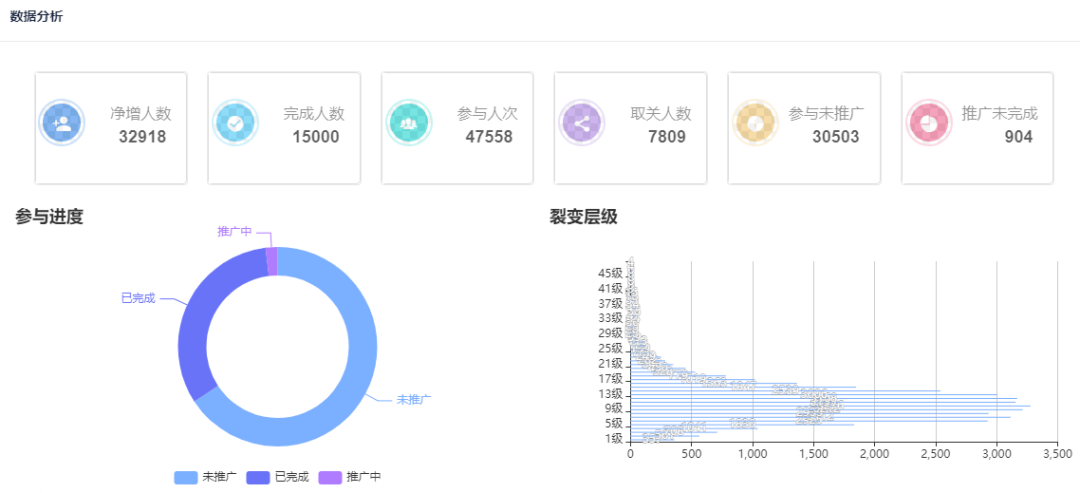
Task: Click the 取关人数 value 7809
Action: pyautogui.click(x=667, y=137)
